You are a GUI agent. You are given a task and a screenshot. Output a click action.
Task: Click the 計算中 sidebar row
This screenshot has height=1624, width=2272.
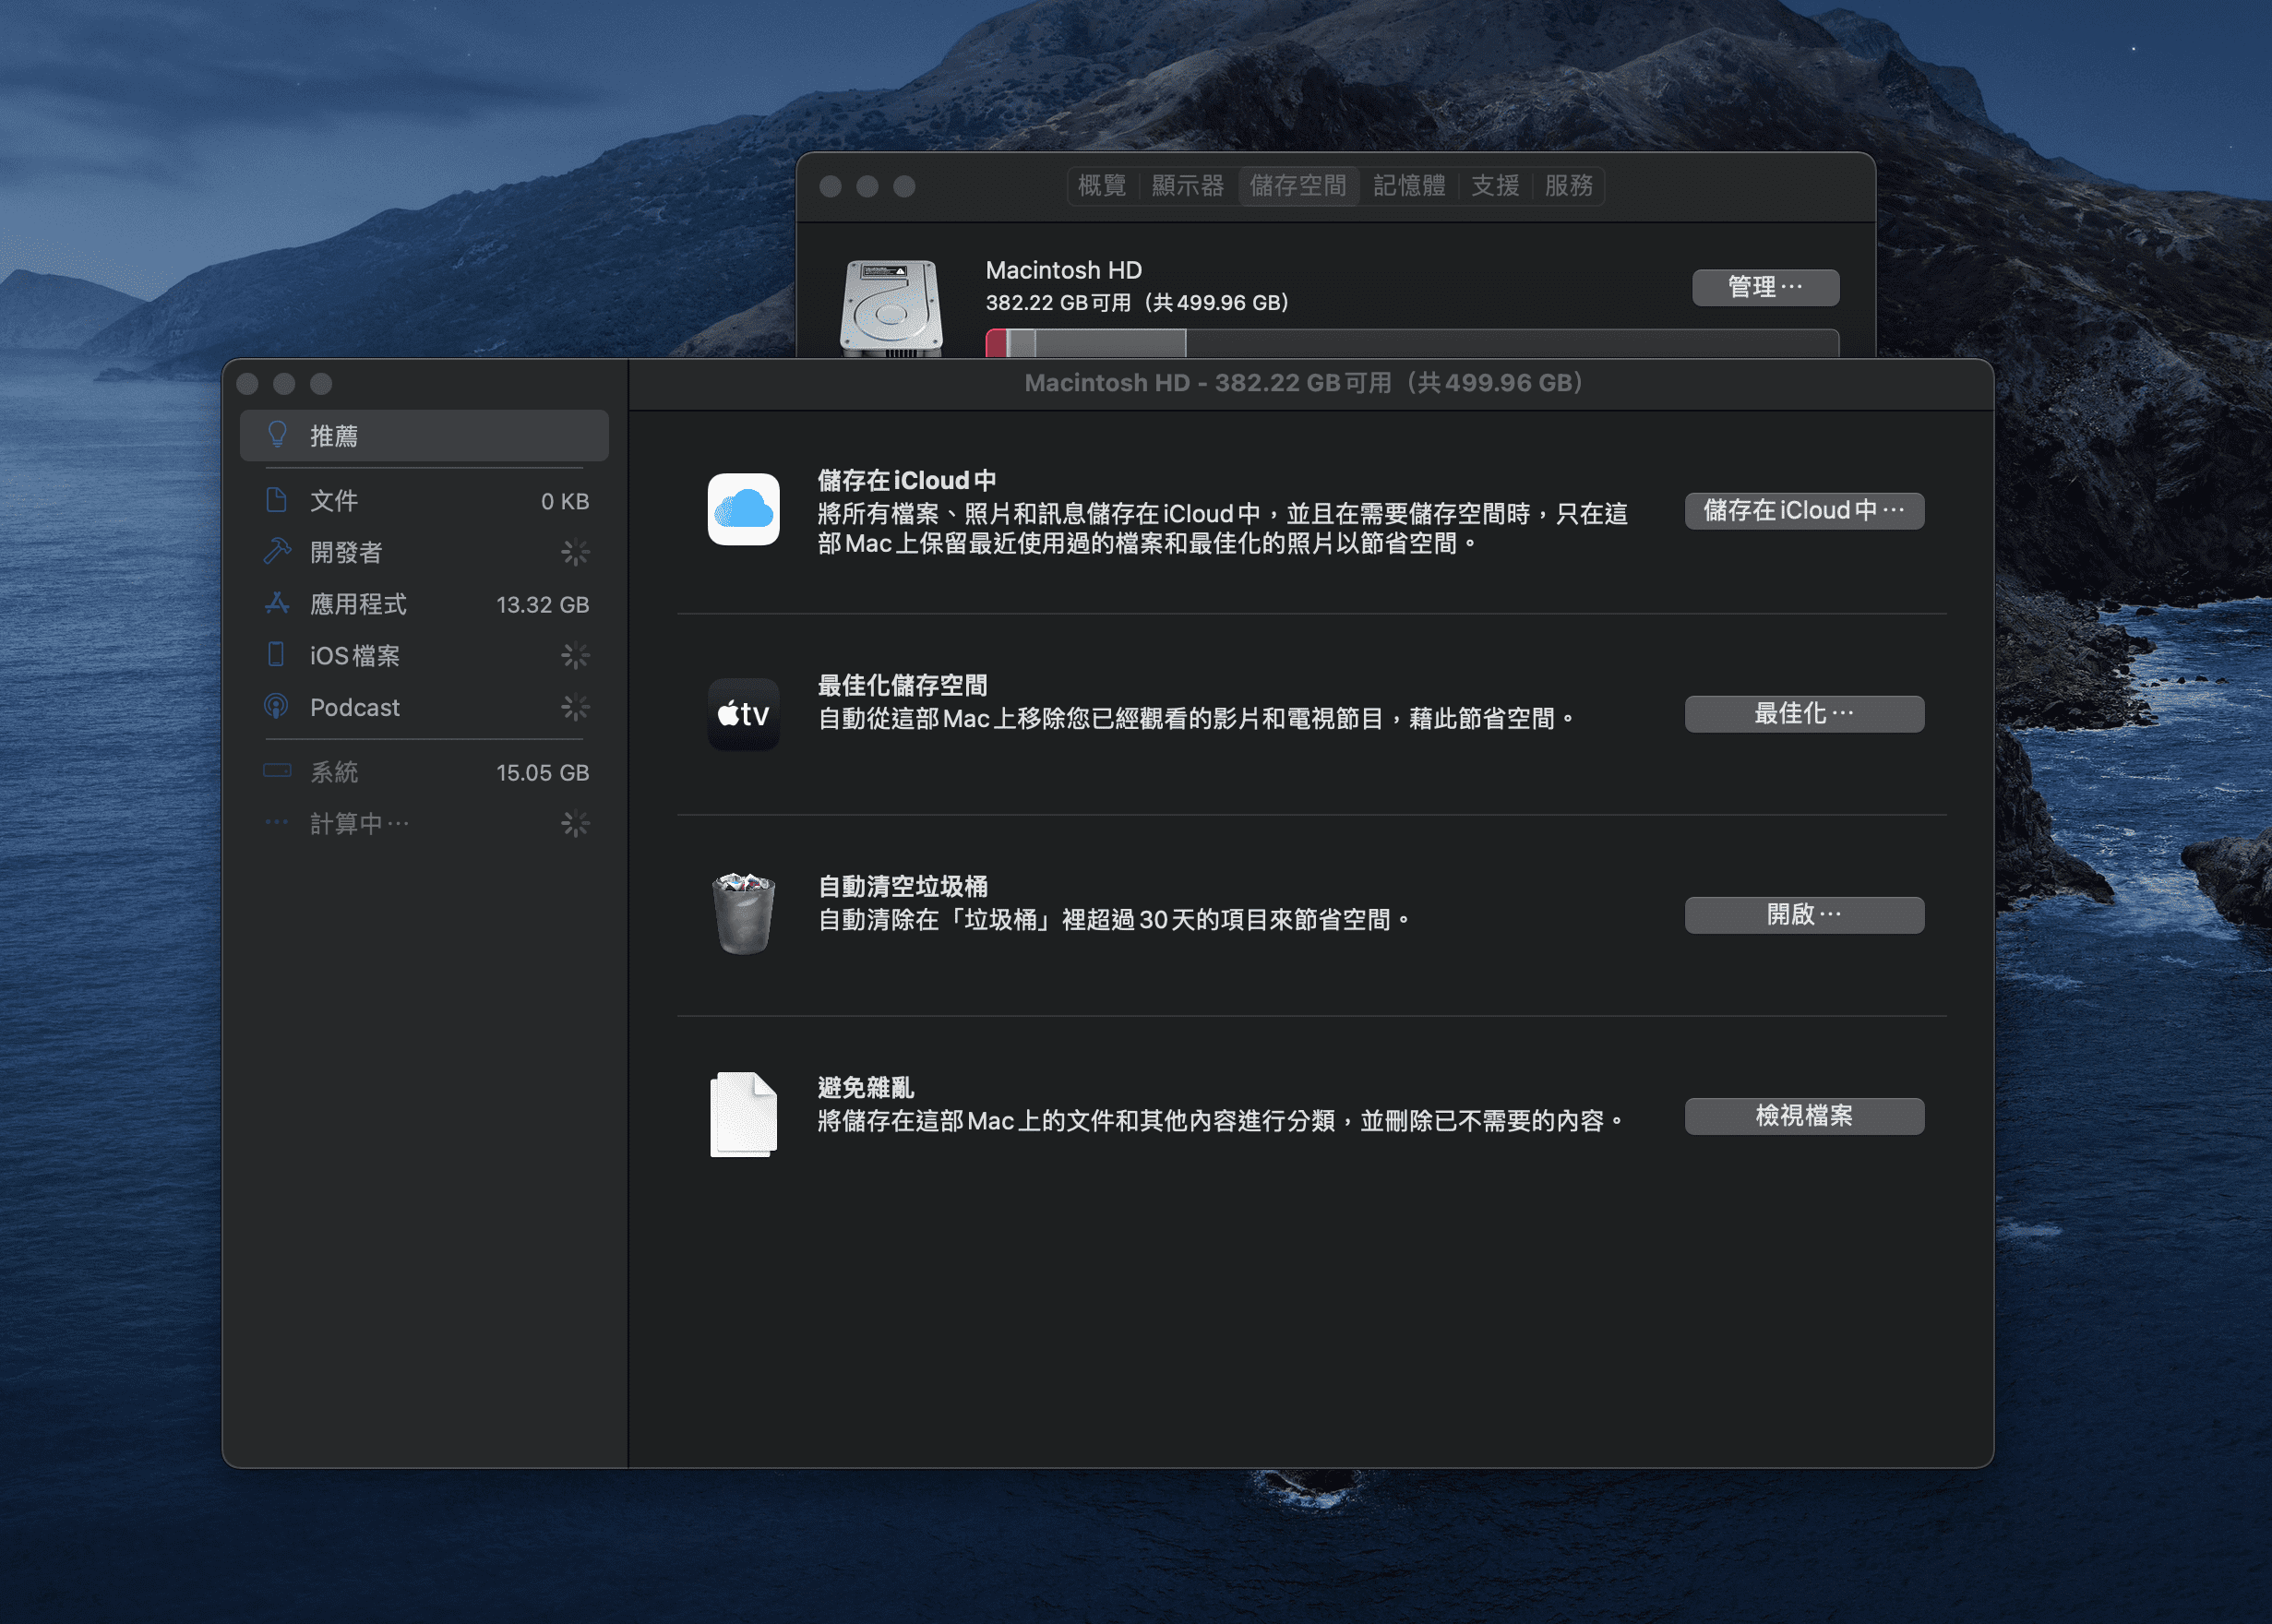424,824
